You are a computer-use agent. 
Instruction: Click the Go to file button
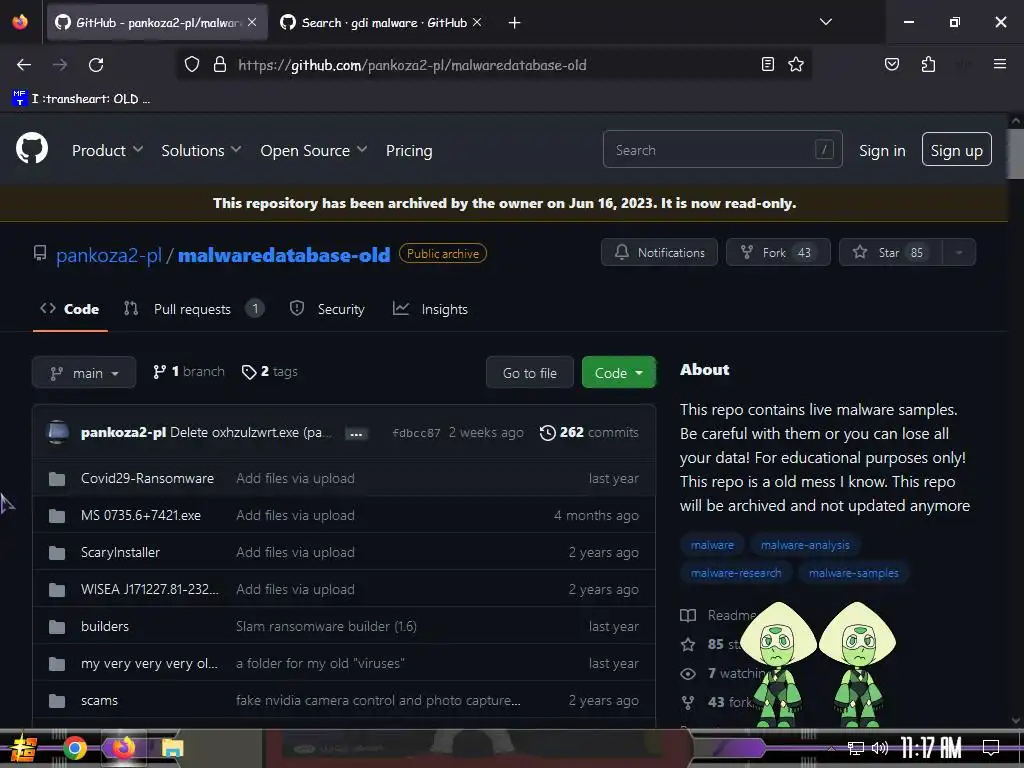click(x=530, y=373)
